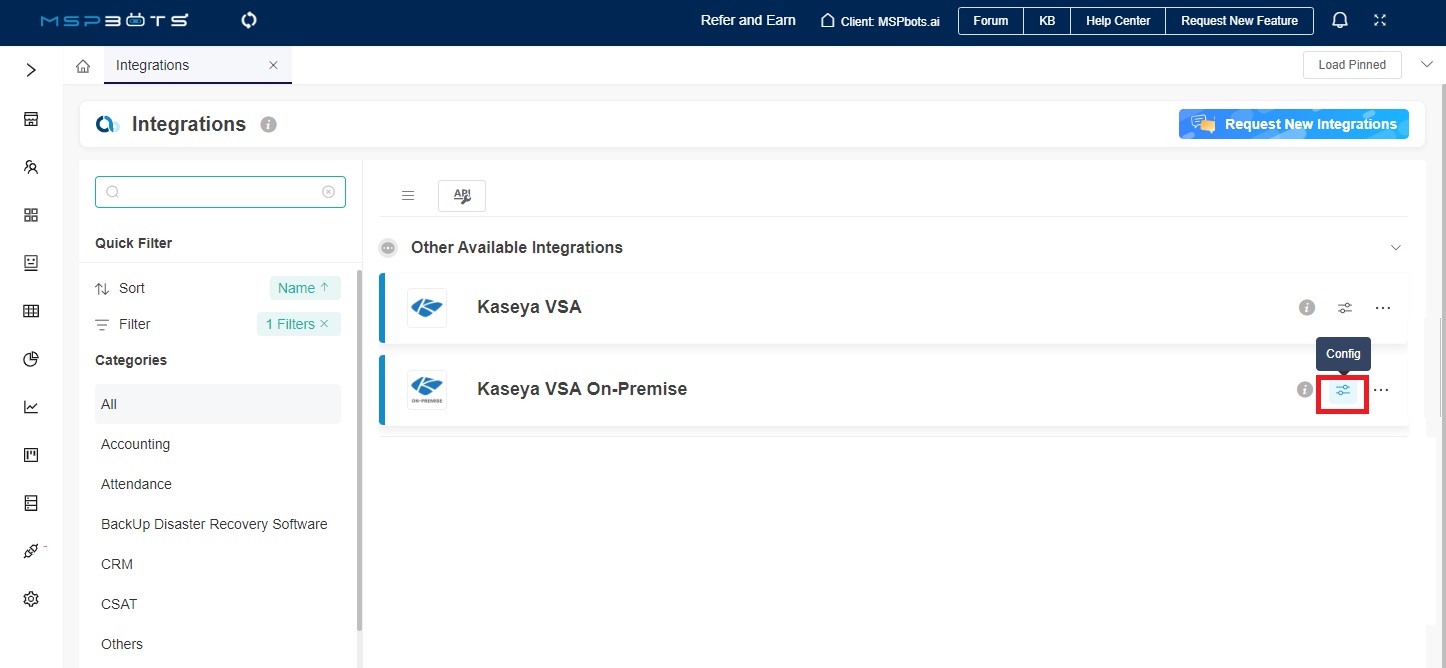The image size is (1446, 668).
Task: Click the categories panel scrollbar
Action: [360, 450]
